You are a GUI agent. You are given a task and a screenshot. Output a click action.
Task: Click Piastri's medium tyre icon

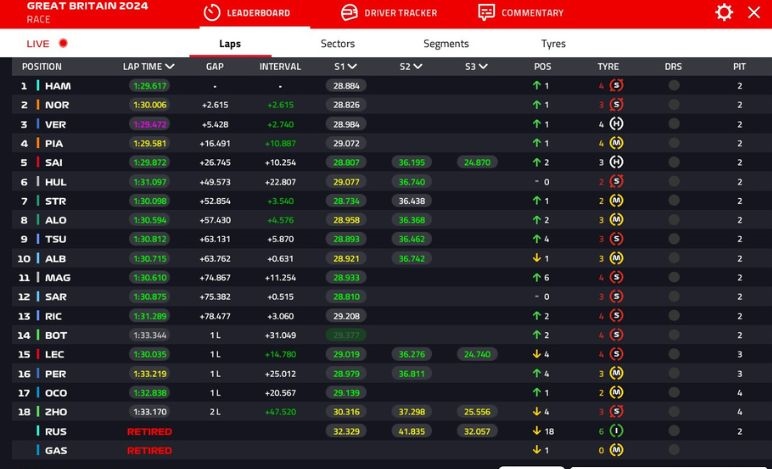point(617,143)
